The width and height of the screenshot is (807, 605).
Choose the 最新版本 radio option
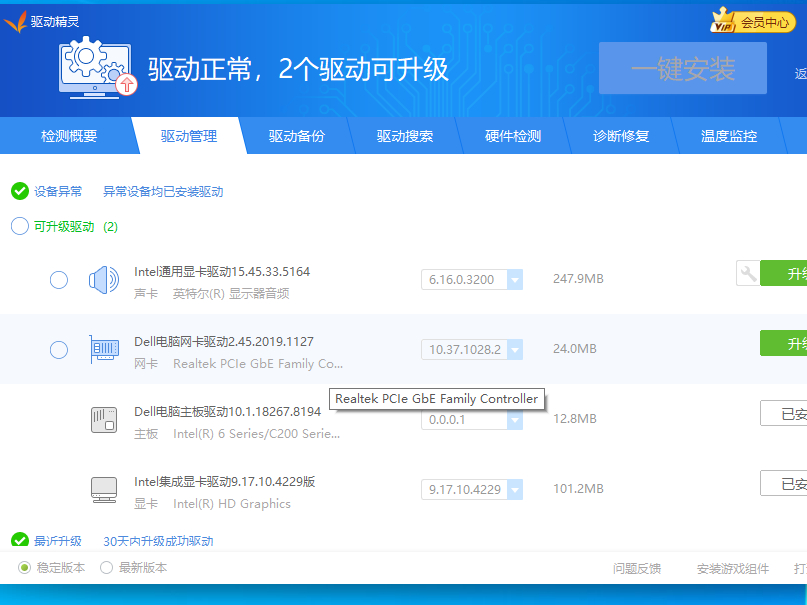tap(107, 568)
